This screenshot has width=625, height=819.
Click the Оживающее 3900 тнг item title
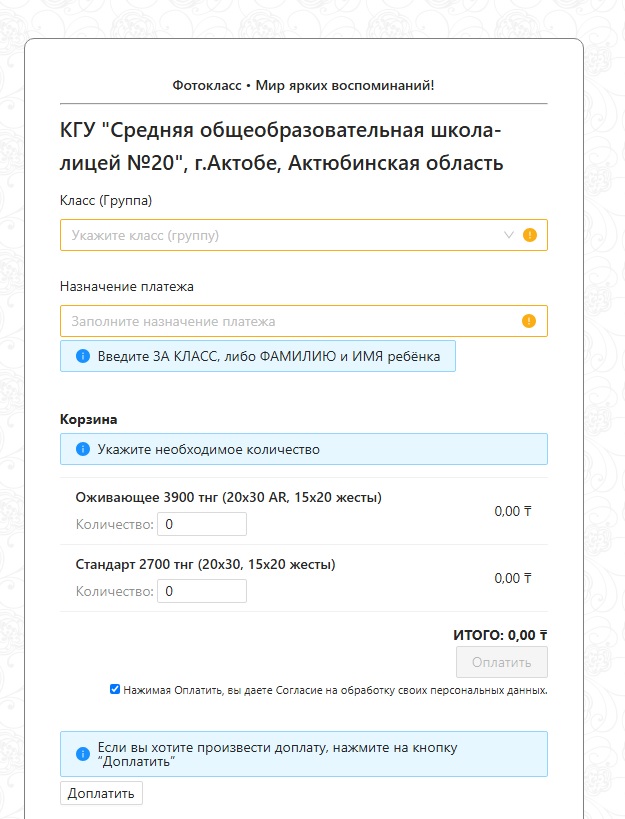pos(229,497)
